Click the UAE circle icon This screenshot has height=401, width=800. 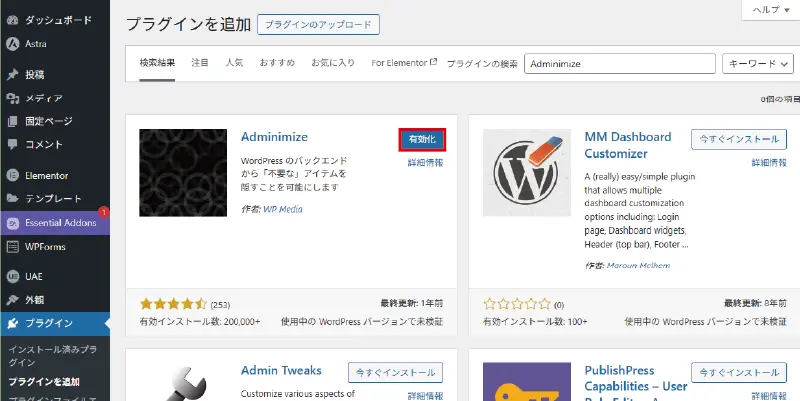click(x=13, y=277)
